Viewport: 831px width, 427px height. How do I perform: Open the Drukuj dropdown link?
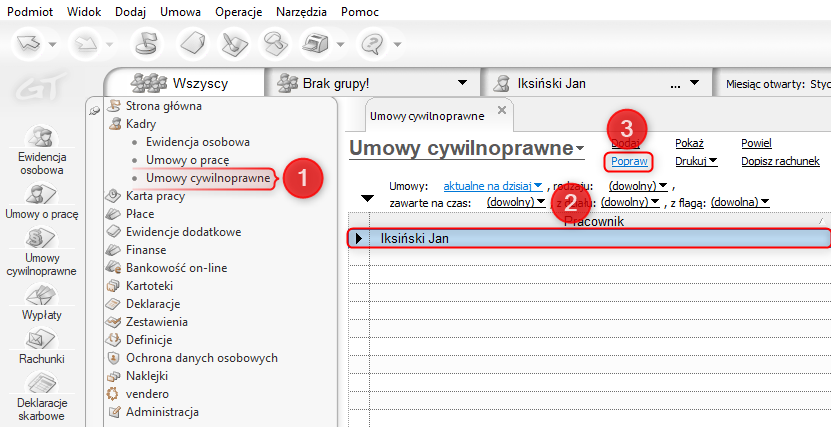point(696,161)
